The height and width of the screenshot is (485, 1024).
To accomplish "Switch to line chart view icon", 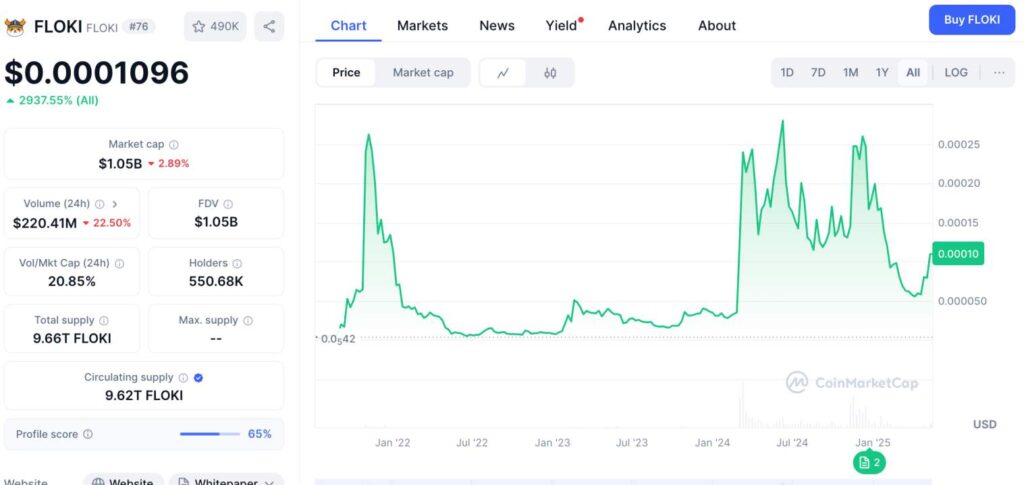I will [x=503, y=72].
